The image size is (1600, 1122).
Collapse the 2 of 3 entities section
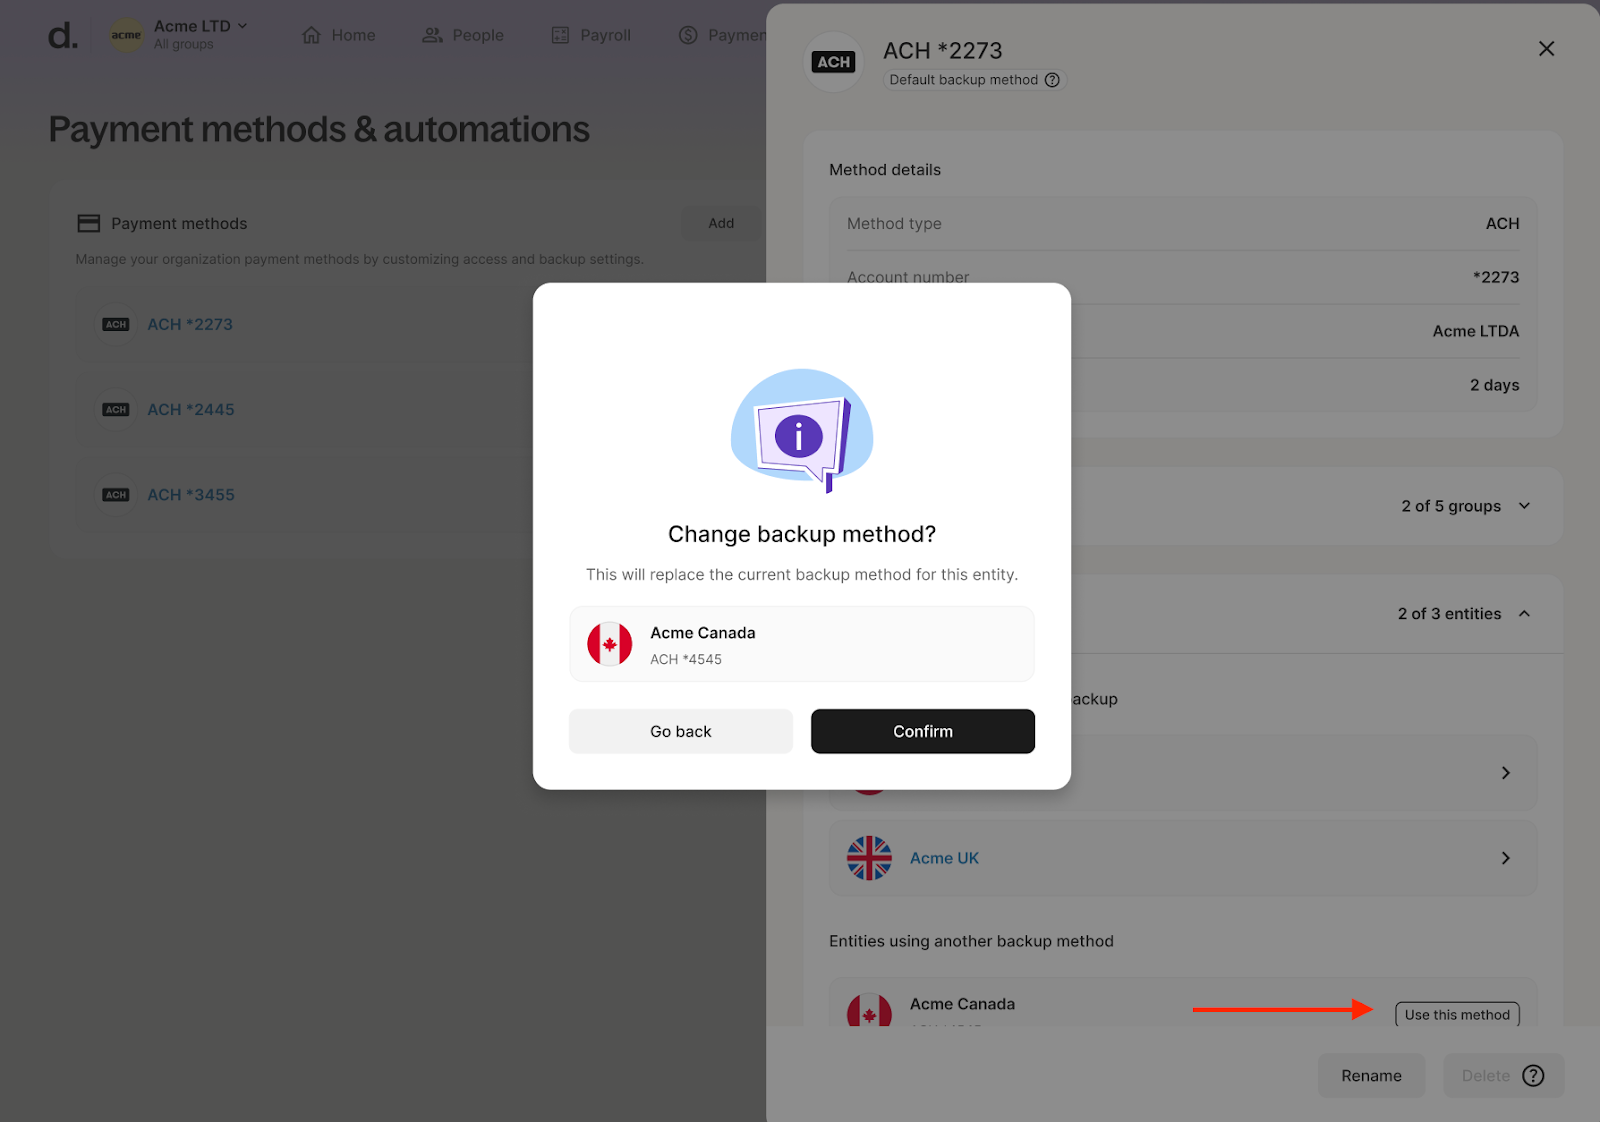pos(1524,614)
